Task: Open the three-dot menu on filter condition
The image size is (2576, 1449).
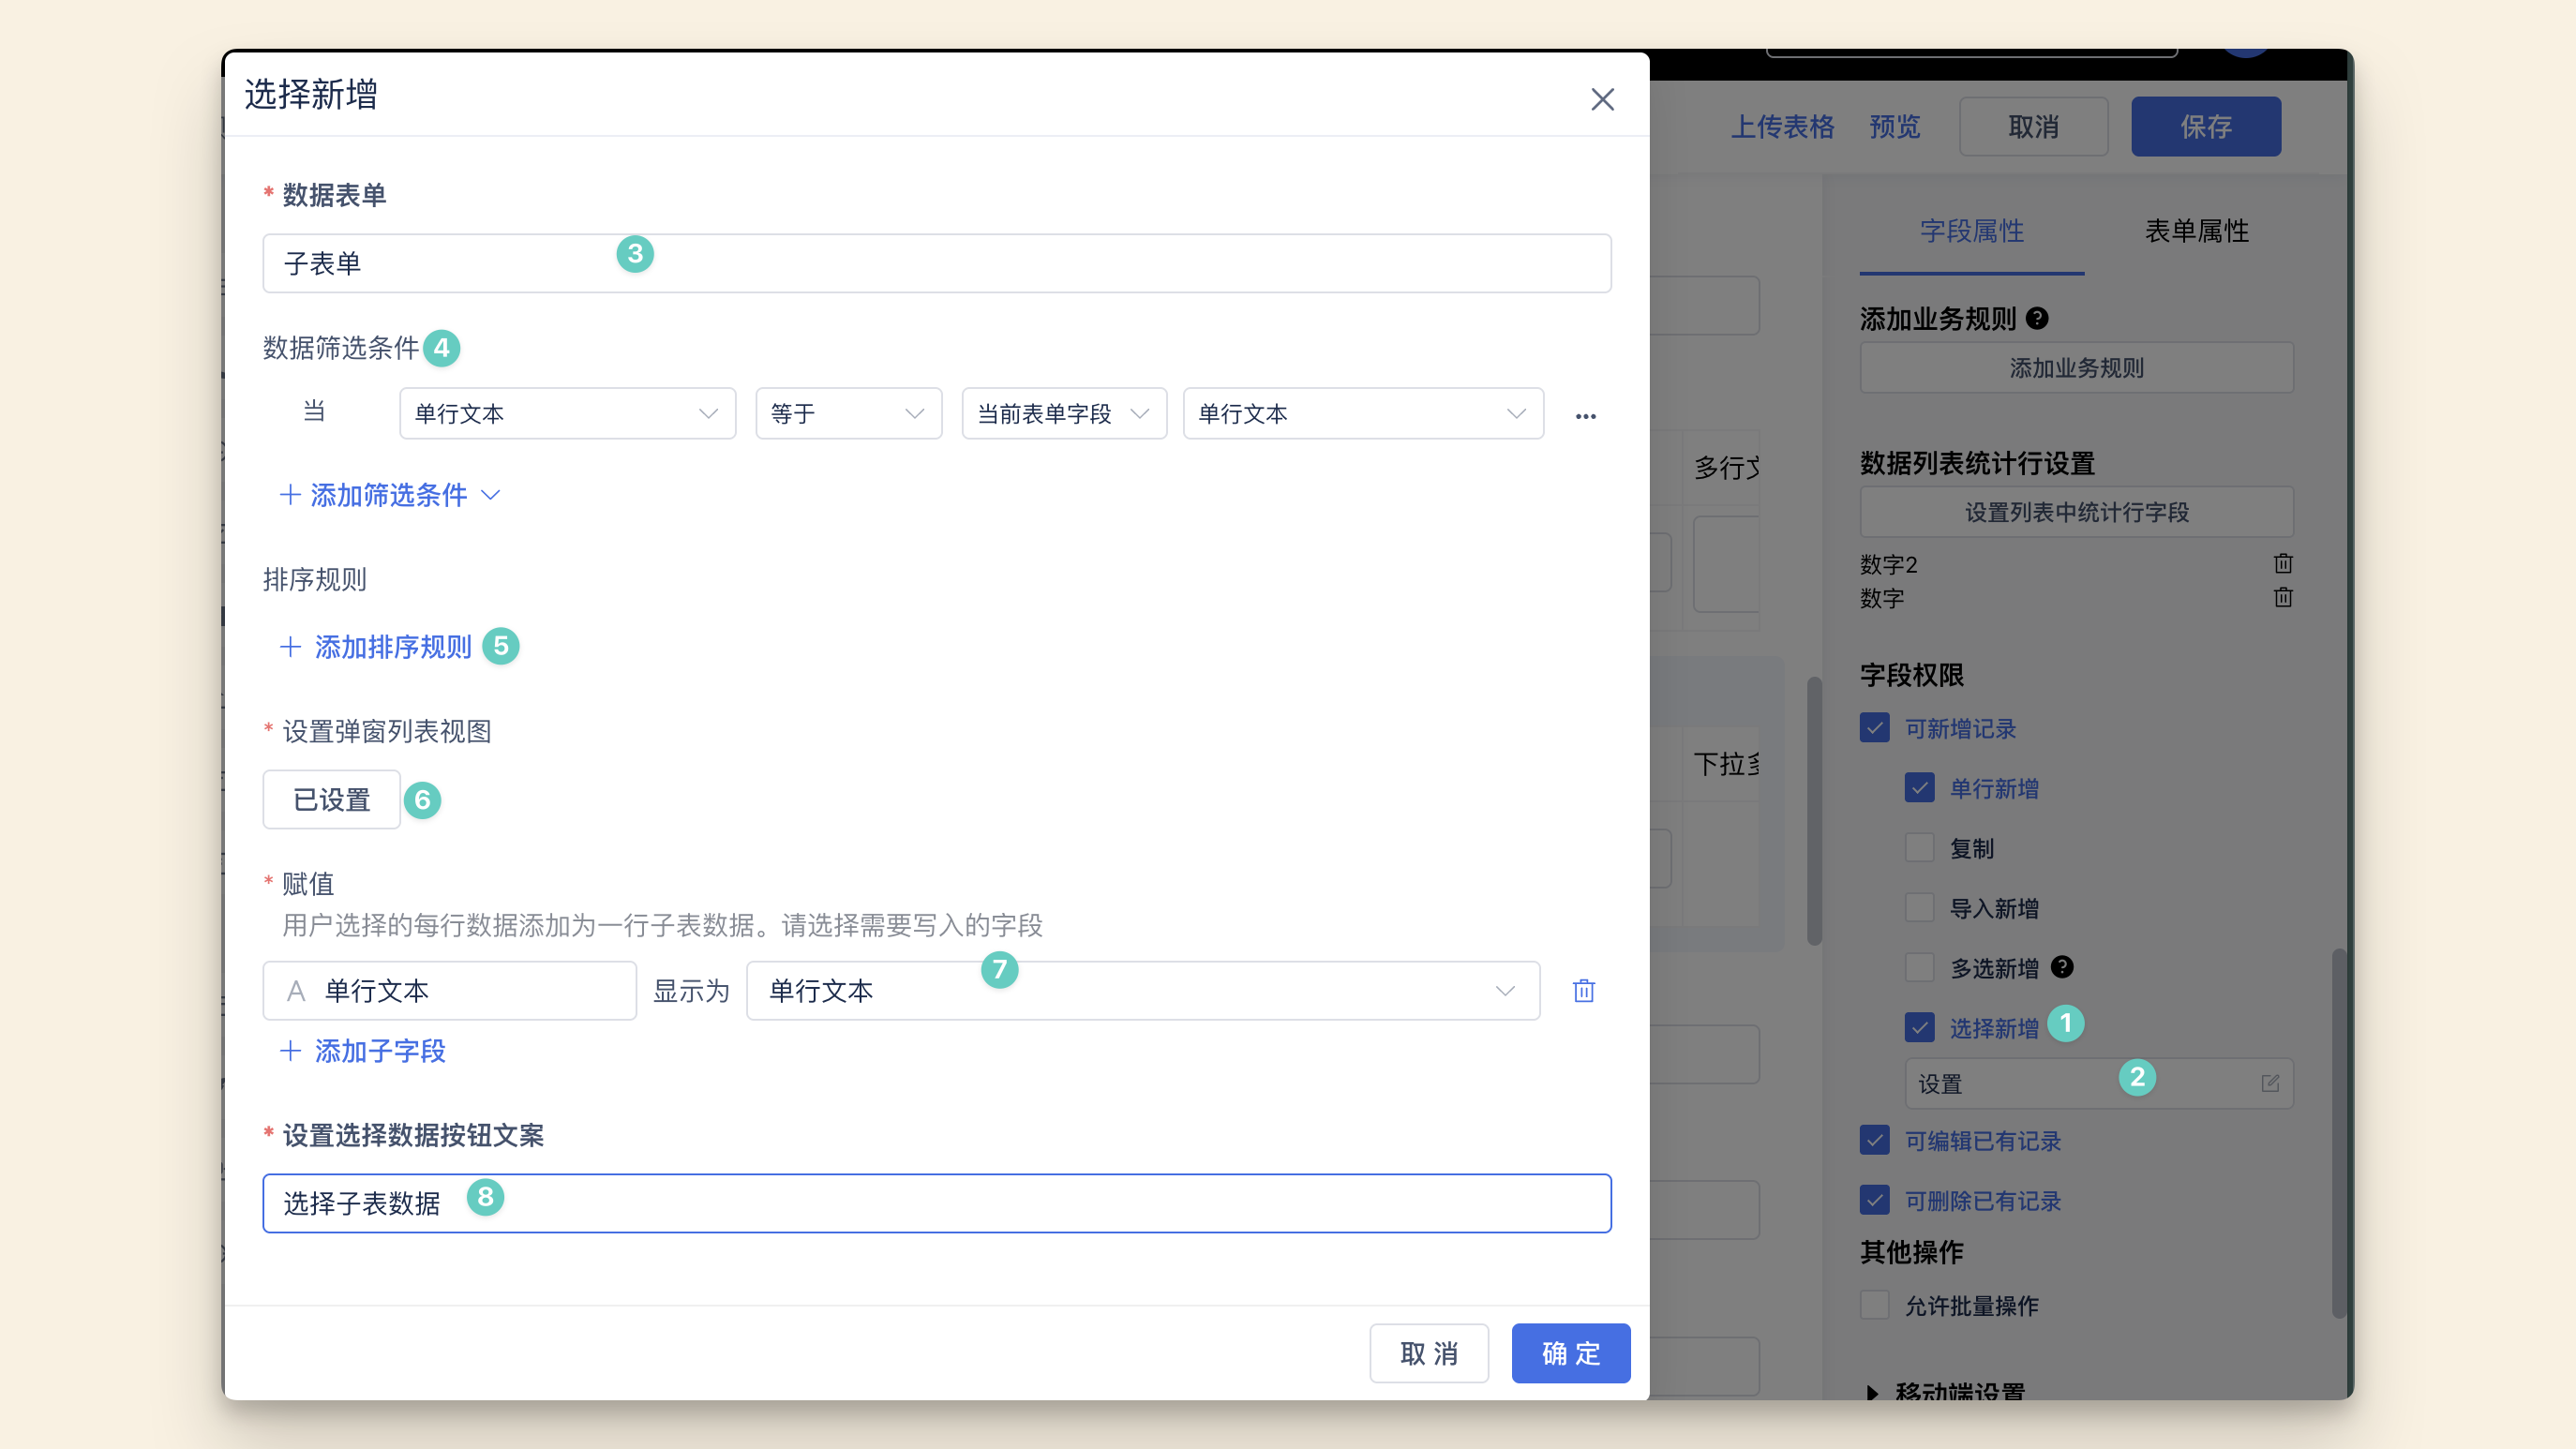Action: coord(1585,415)
